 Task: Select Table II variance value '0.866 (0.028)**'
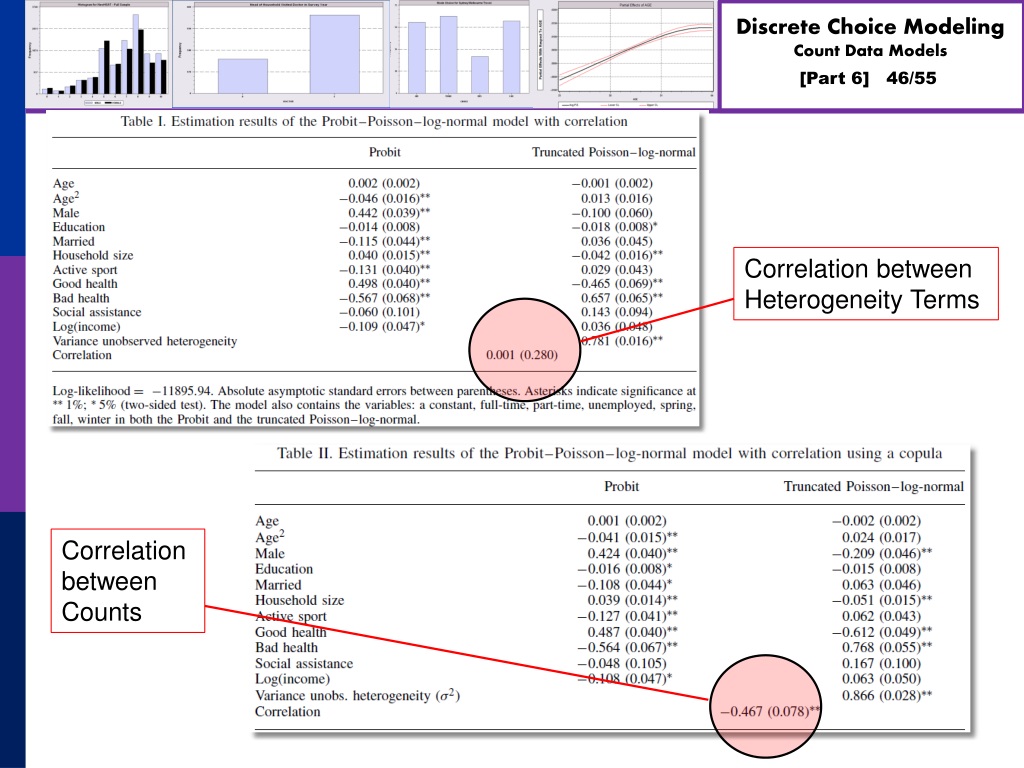pos(887,696)
